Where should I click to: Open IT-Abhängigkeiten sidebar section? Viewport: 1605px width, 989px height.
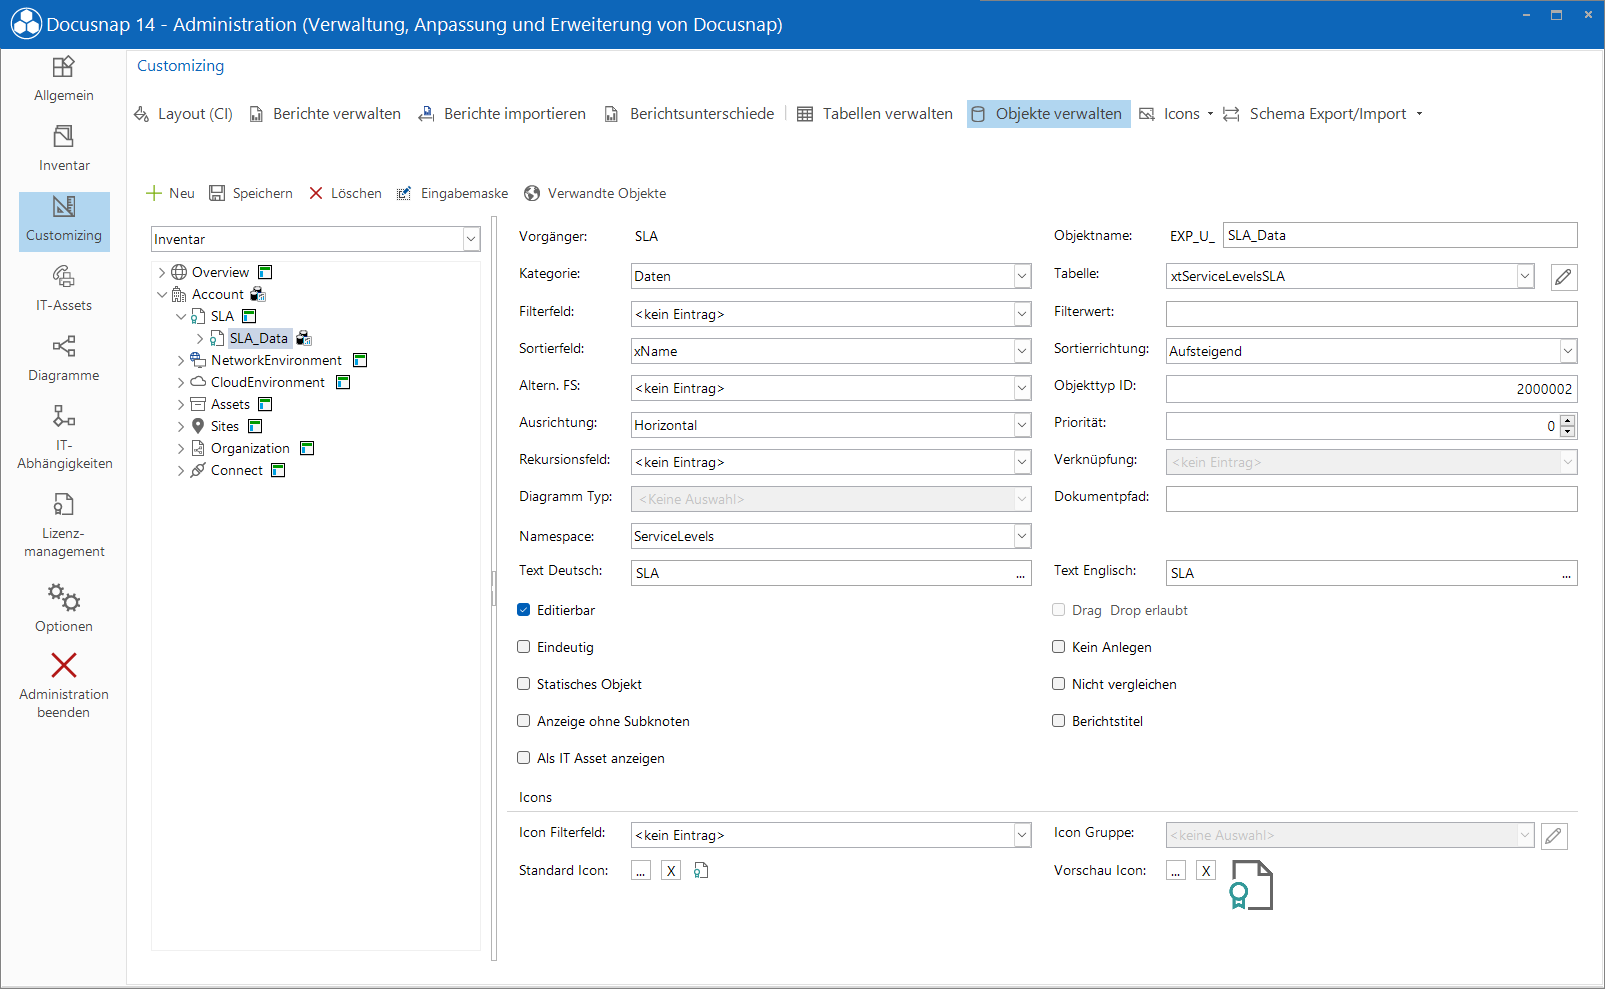coord(64,437)
